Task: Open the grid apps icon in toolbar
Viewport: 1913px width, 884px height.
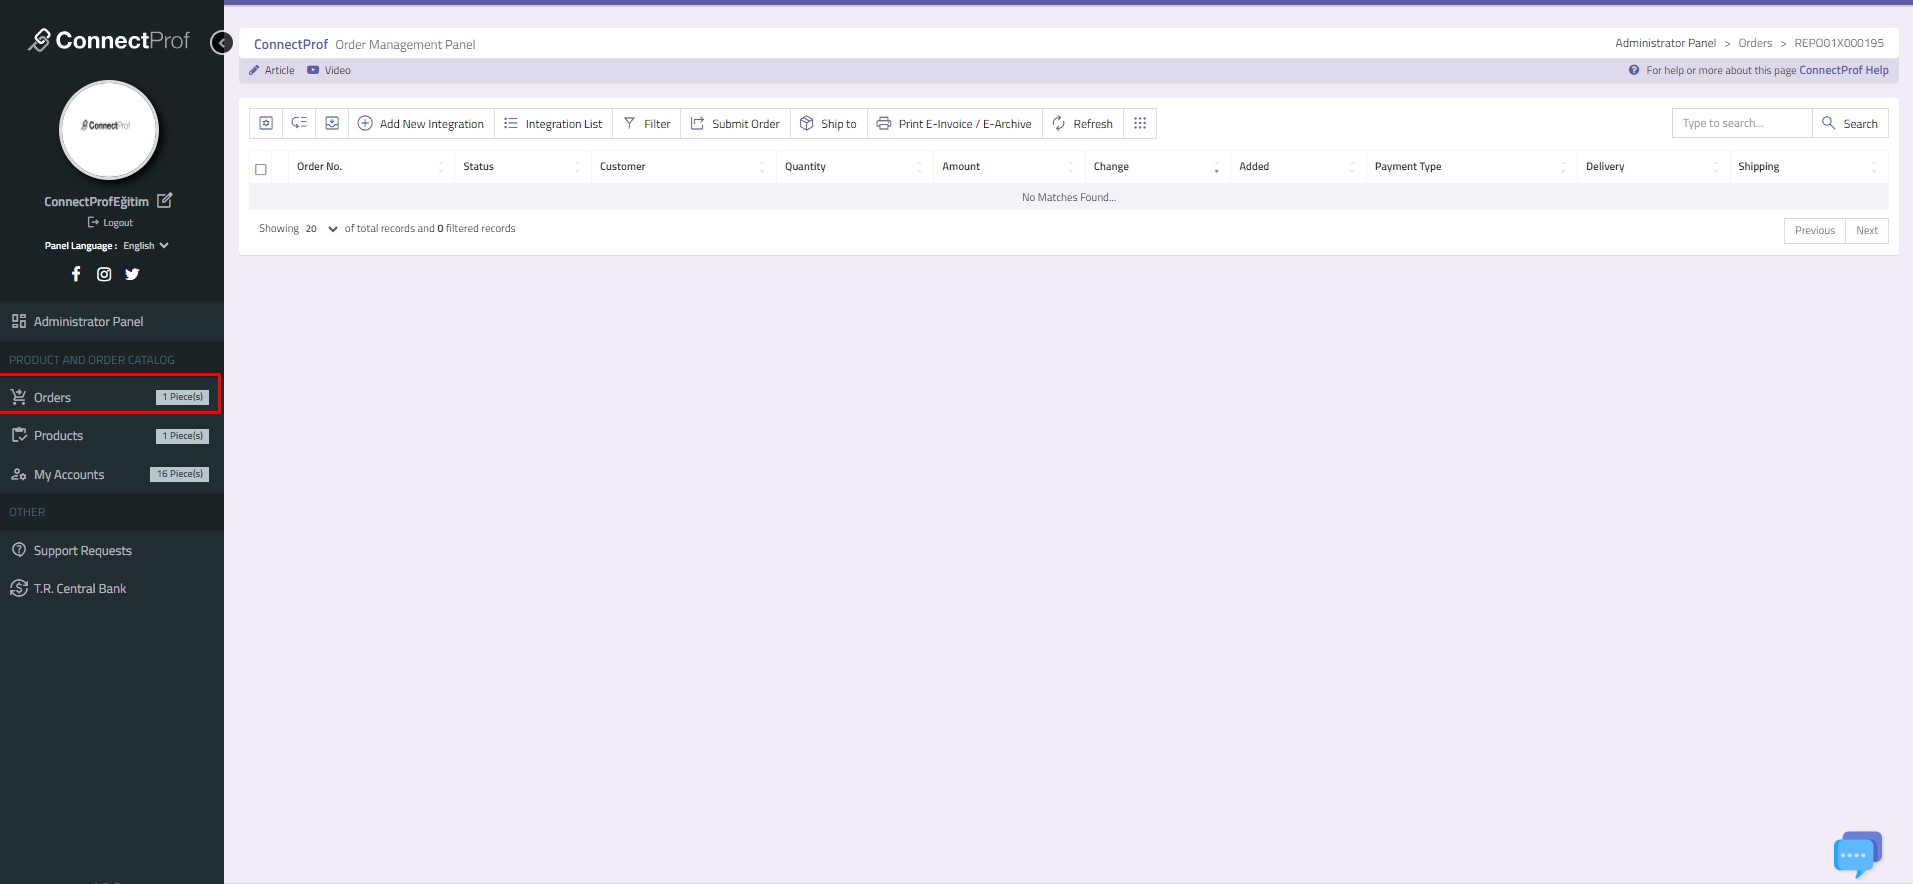Action: click(1140, 123)
